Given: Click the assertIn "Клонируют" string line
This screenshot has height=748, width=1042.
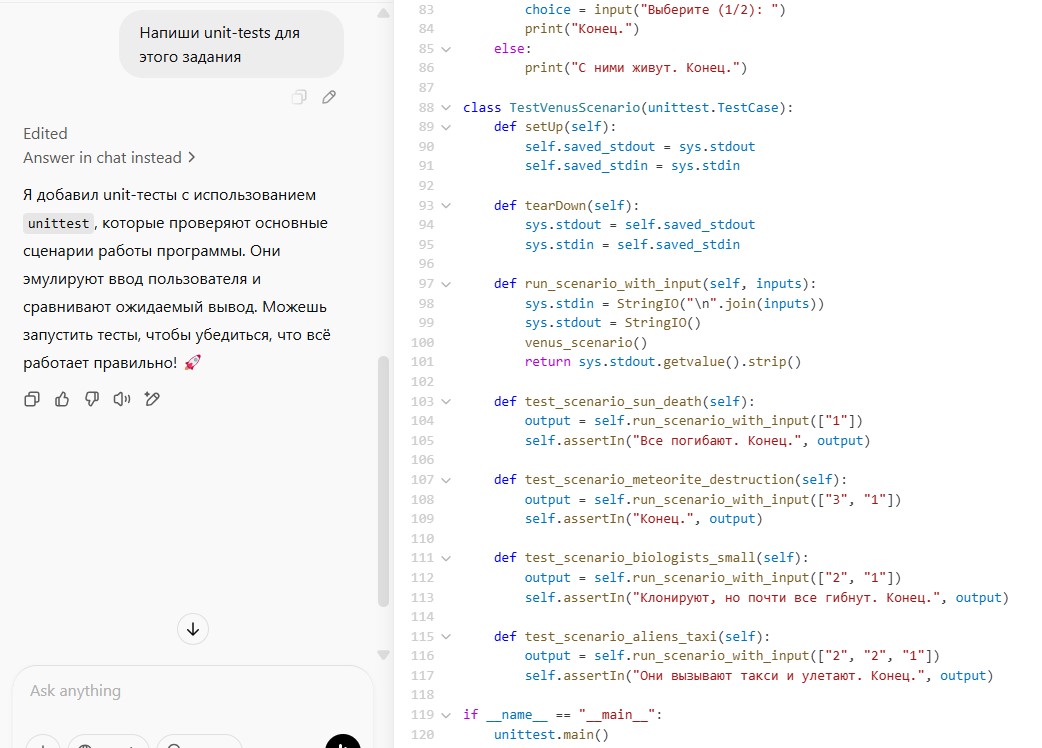Looking at the screenshot, I should 766,598.
